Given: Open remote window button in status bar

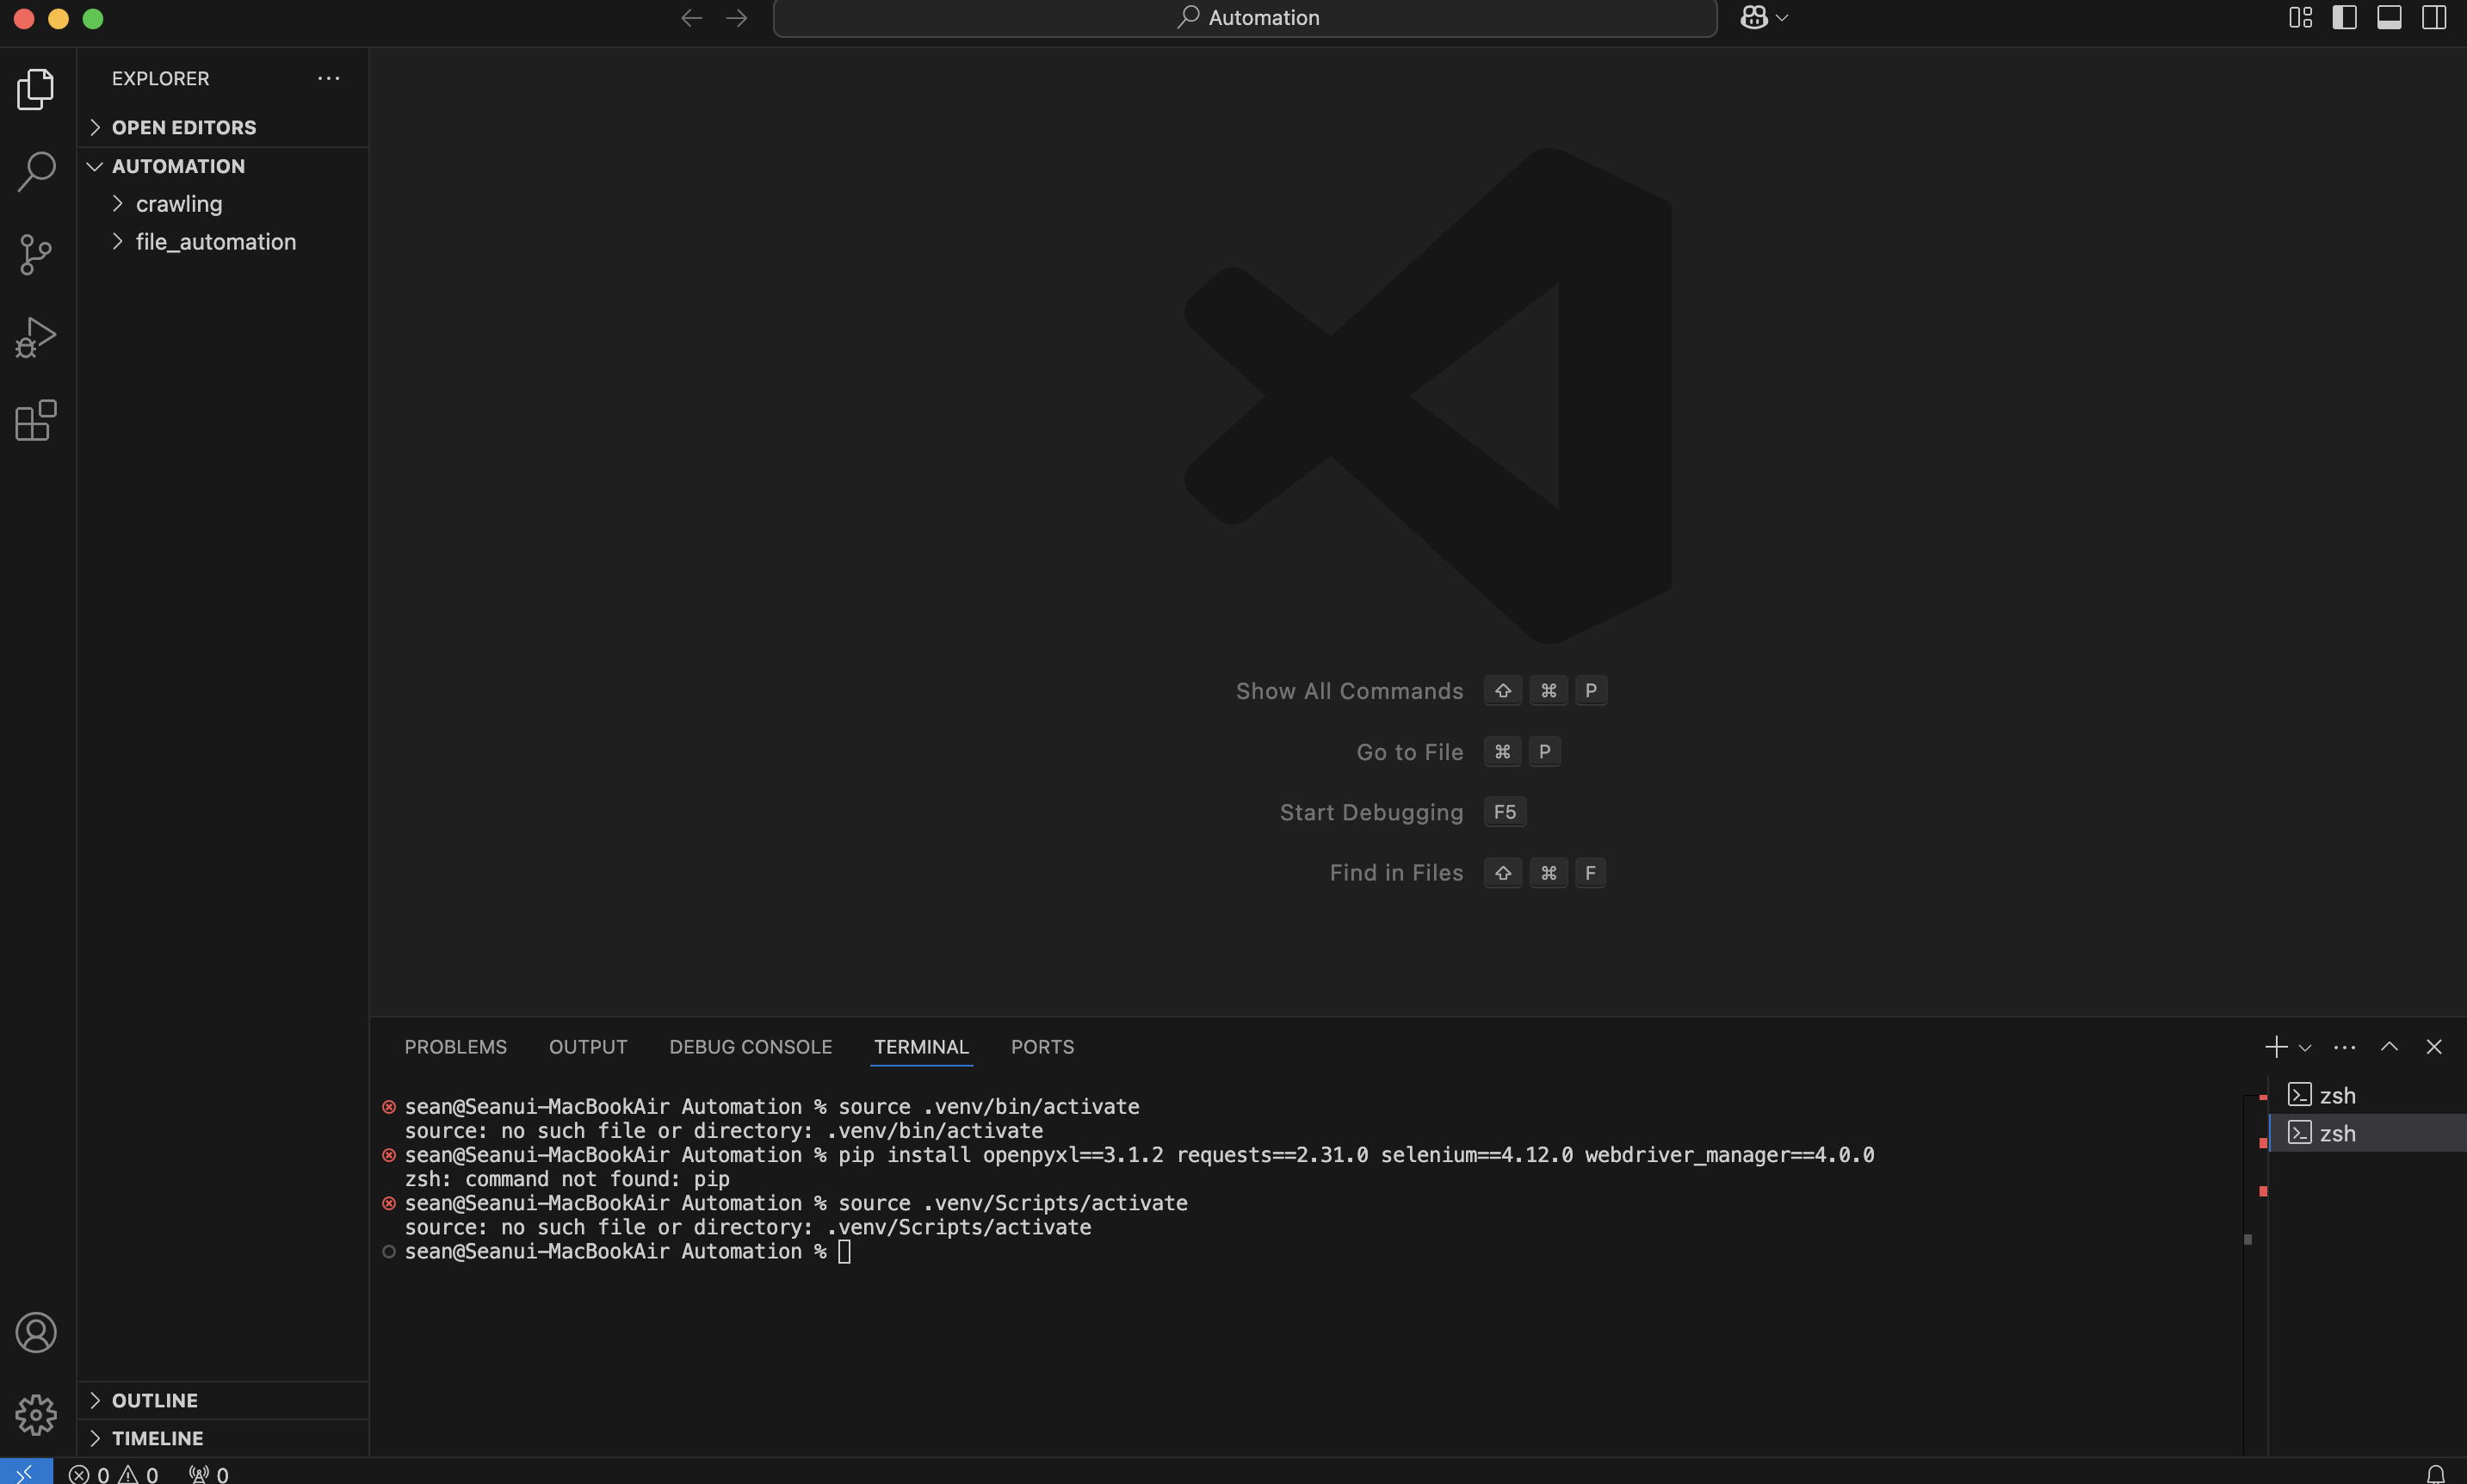Looking at the screenshot, I should 26,1472.
